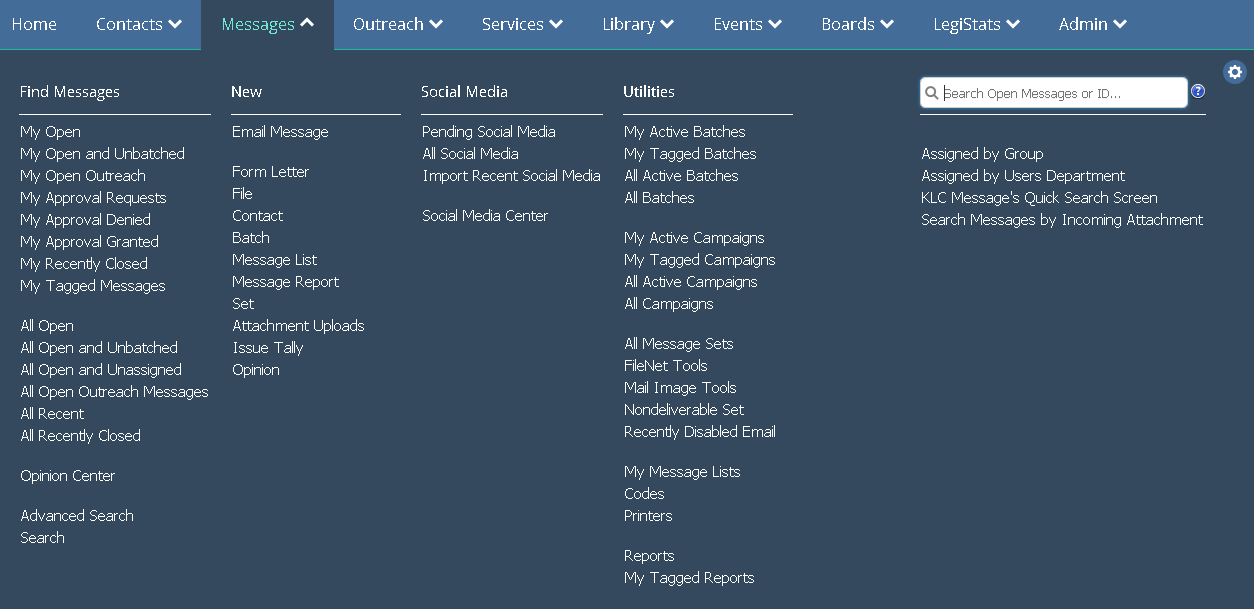The image size is (1254, 609).
Task: Expand the Contacts dropdown
Action: point(138,24)
